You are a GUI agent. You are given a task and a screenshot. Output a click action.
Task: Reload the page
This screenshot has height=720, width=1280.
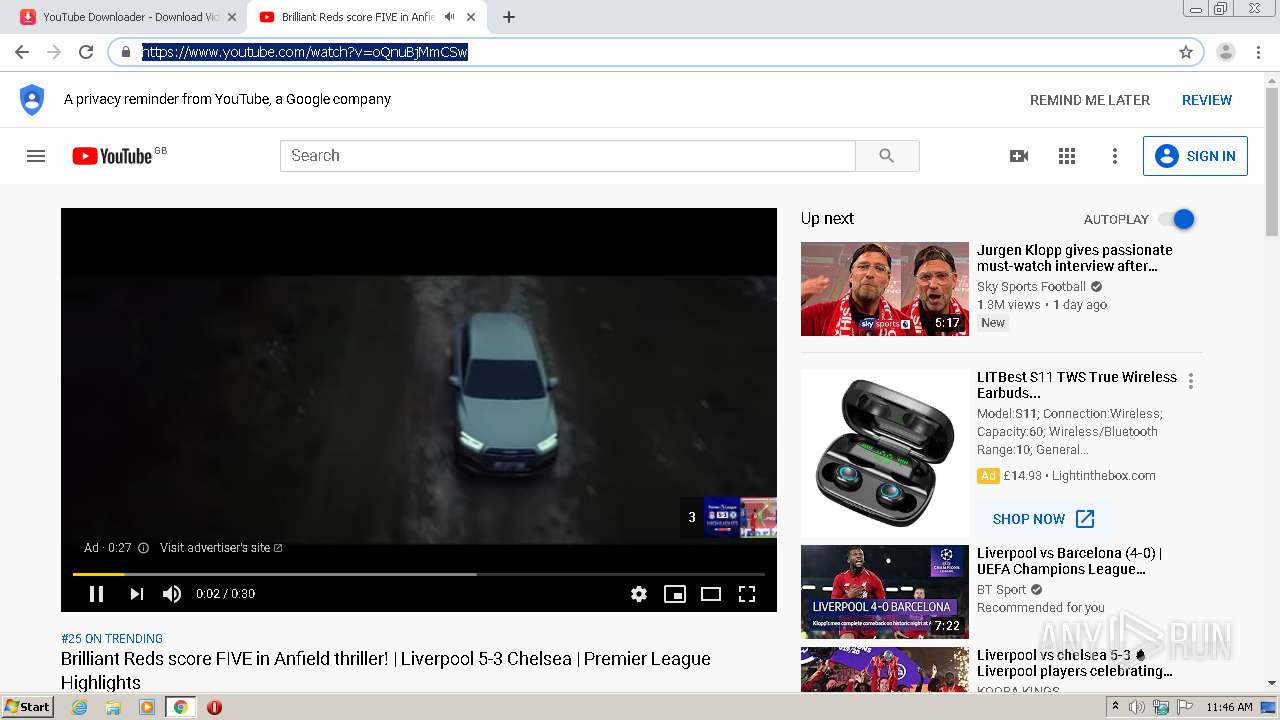(x=86, y=52)
